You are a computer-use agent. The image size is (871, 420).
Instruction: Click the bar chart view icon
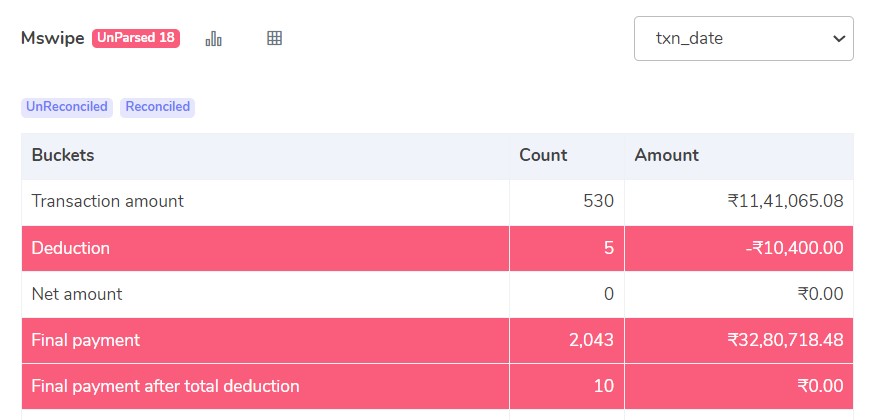point(213,38)
